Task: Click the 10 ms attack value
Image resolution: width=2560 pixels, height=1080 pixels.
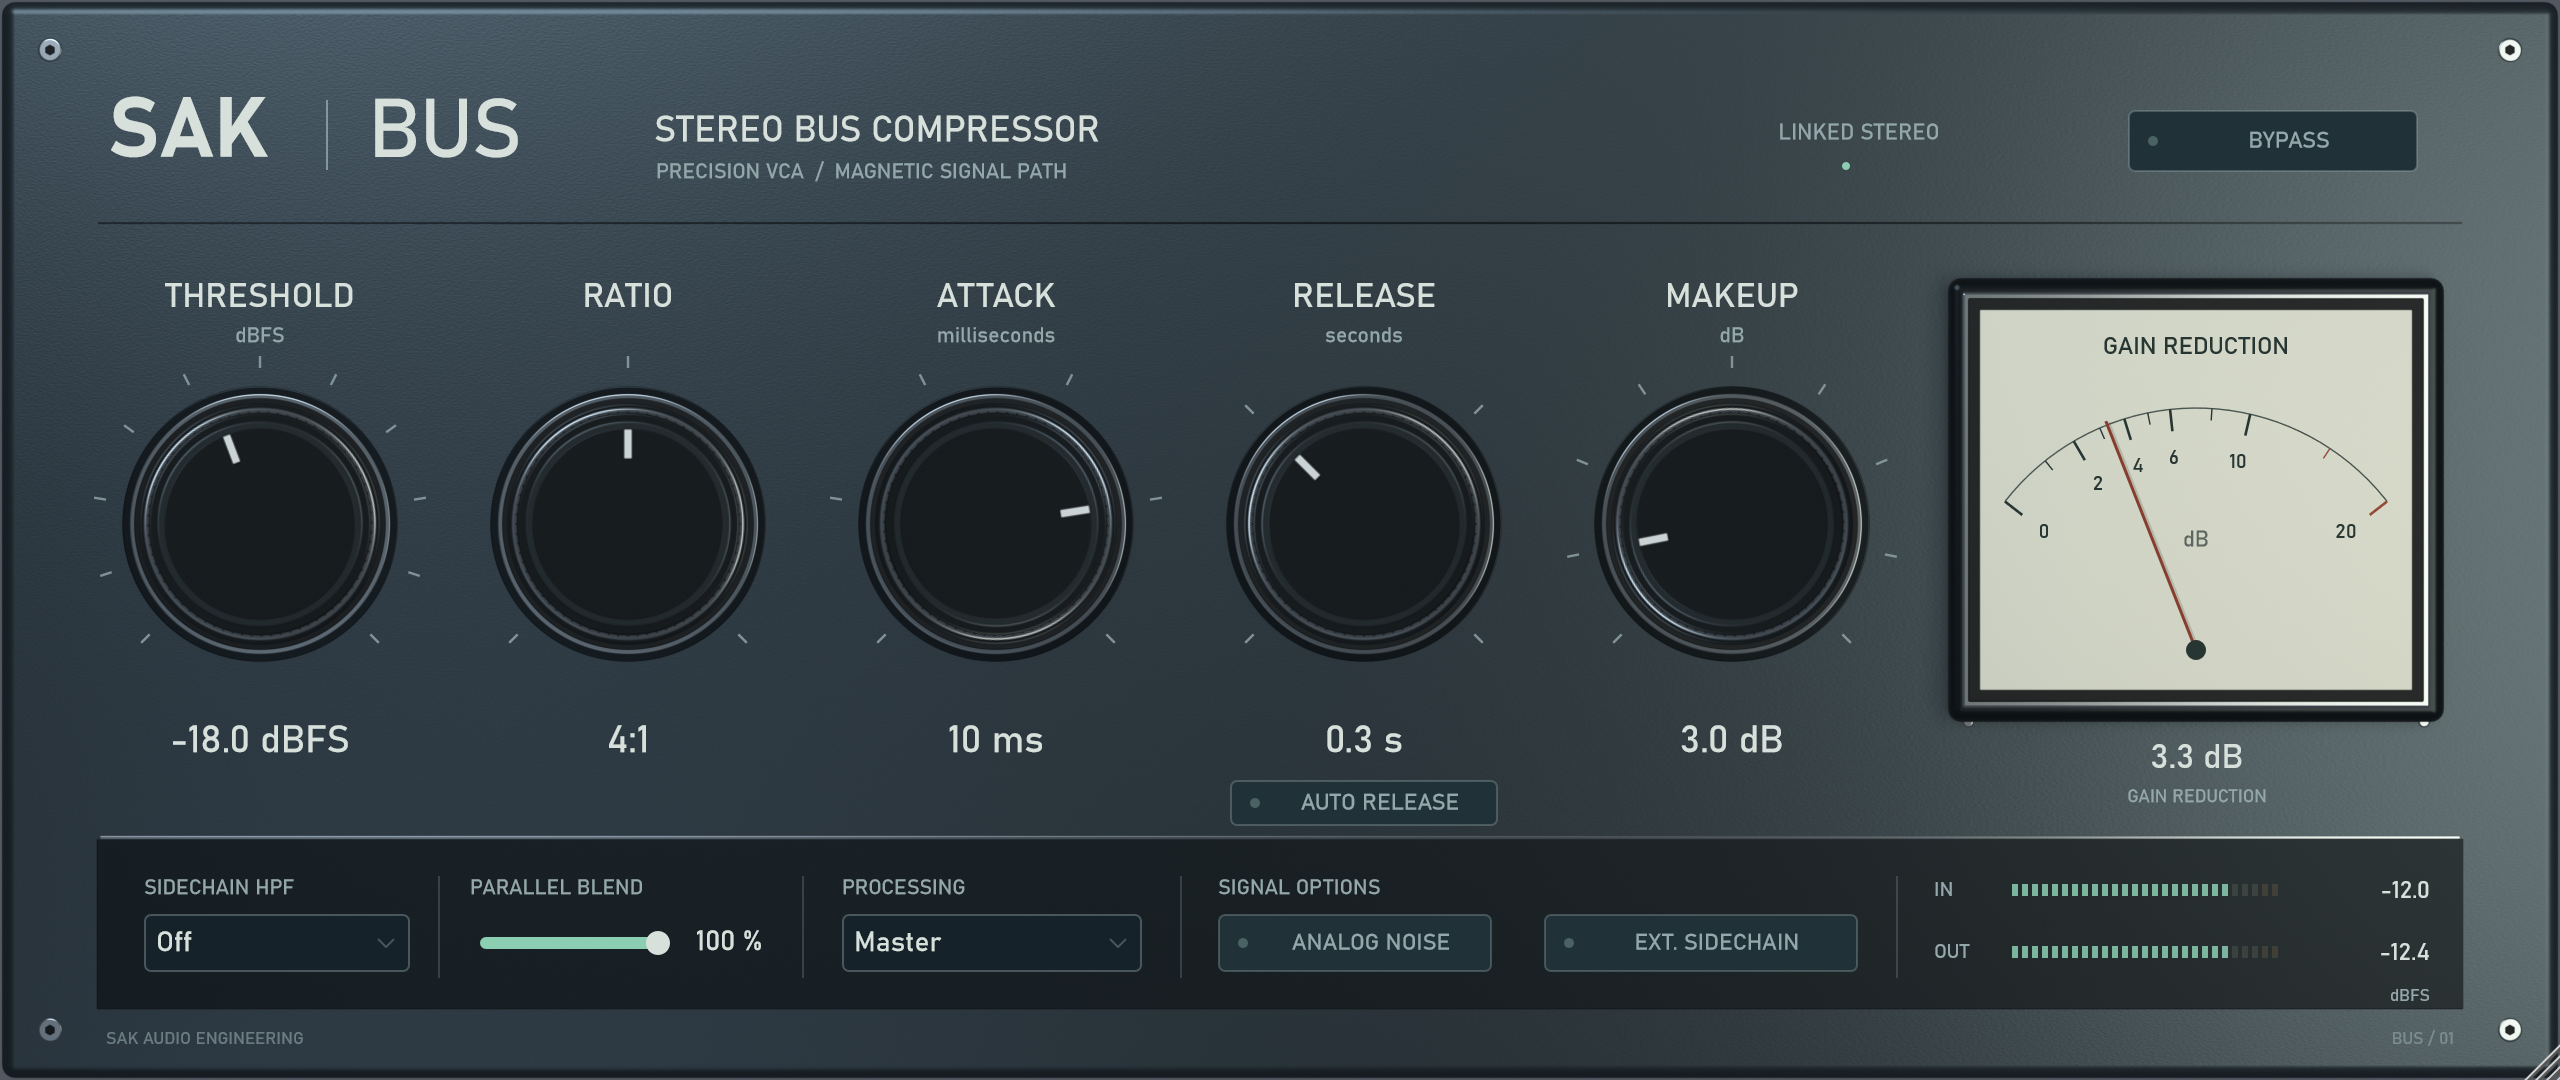Action: (996, 740)
